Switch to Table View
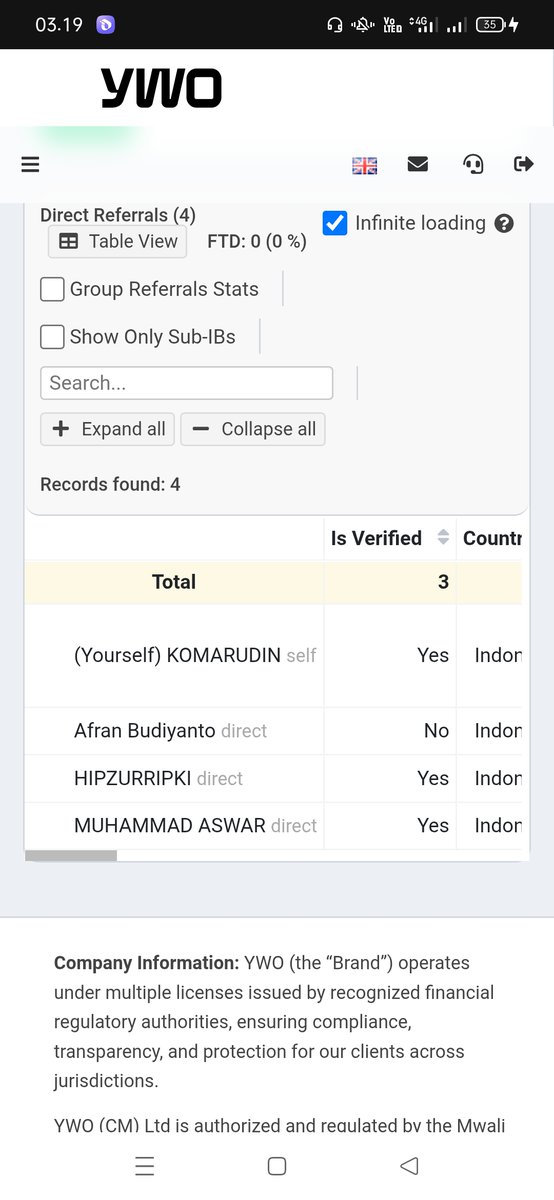 (x=118, y=241)
